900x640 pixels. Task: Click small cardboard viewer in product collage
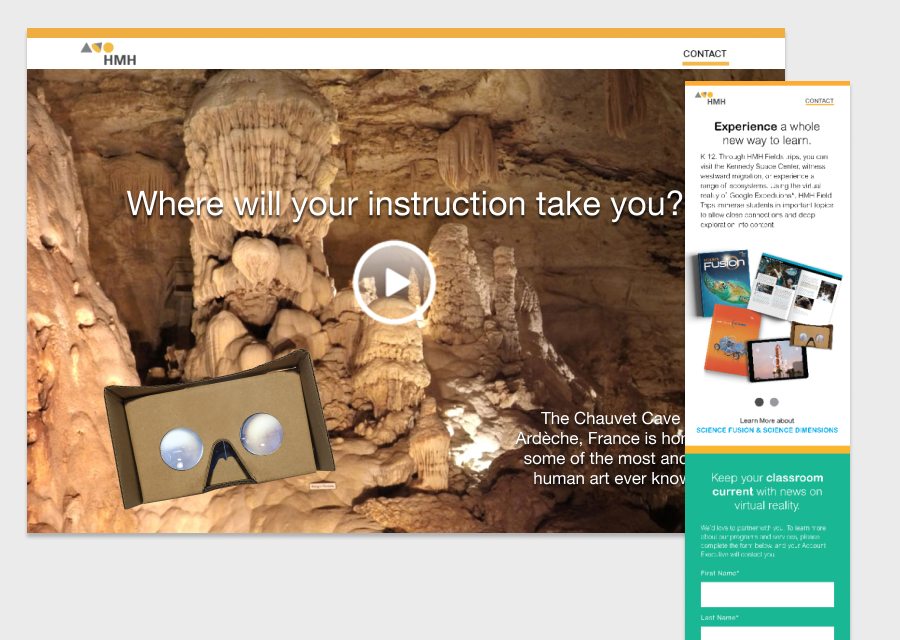tap(811, 335)
